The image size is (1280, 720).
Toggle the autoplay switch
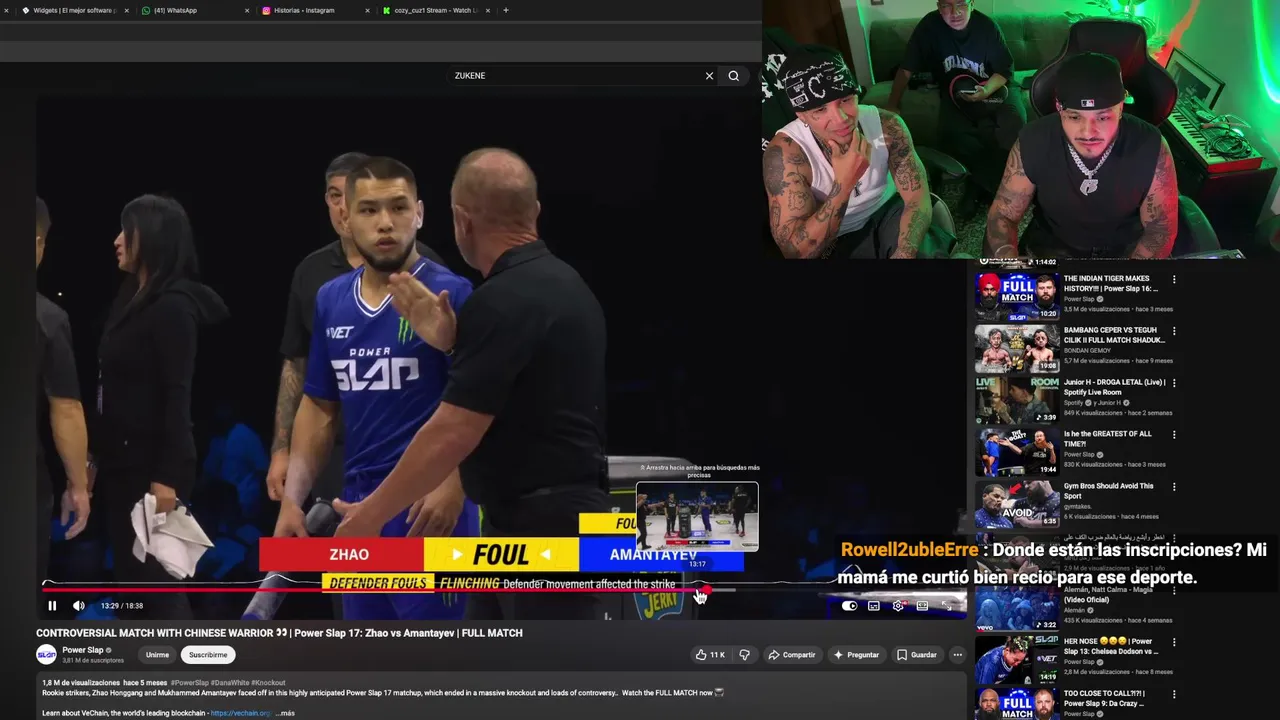pos(849,606)
